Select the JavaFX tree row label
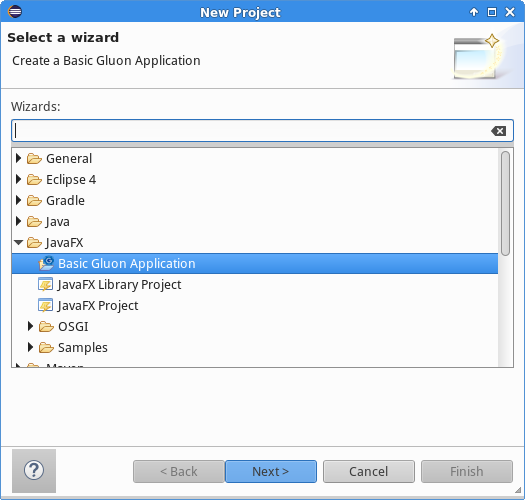Image resolution: width=525 pixels, height=500 pixels. pos(64,242)
